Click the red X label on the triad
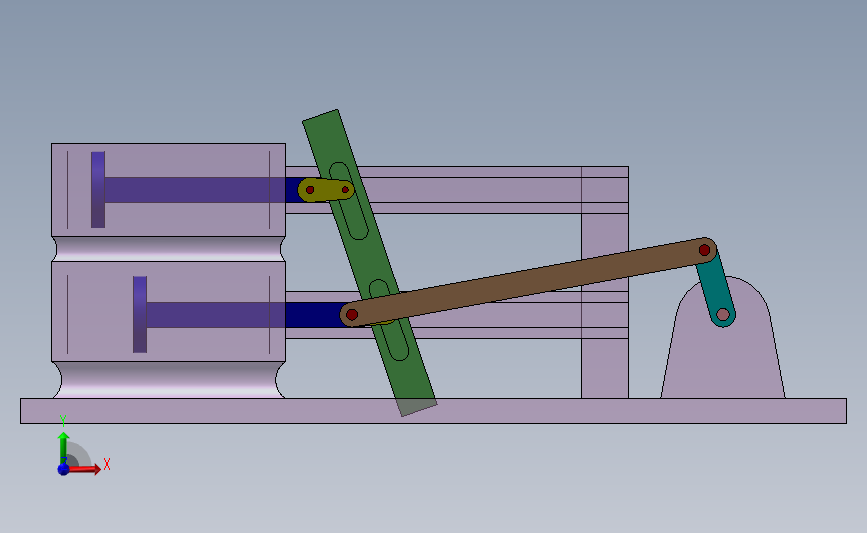The height and width of the screenshot is (533, 867). (107, 464)
